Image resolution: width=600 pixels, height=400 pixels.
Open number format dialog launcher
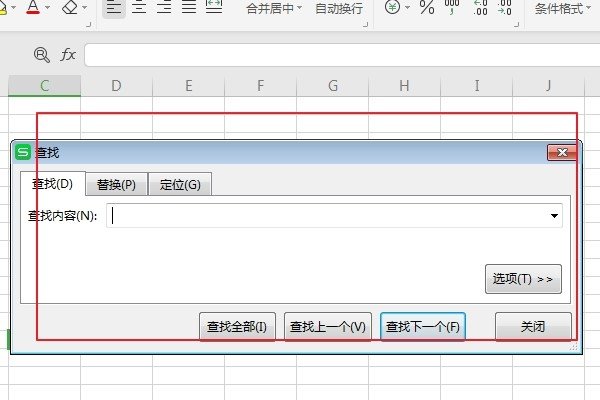[516, 24]
